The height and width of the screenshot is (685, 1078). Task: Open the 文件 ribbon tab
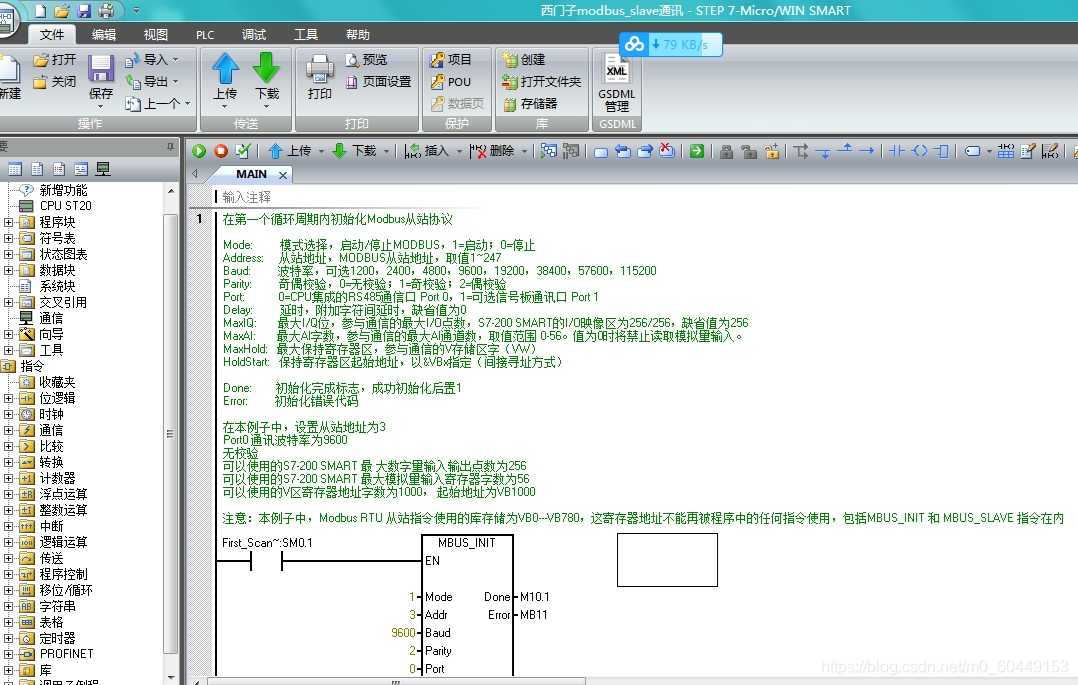(52, 34)
